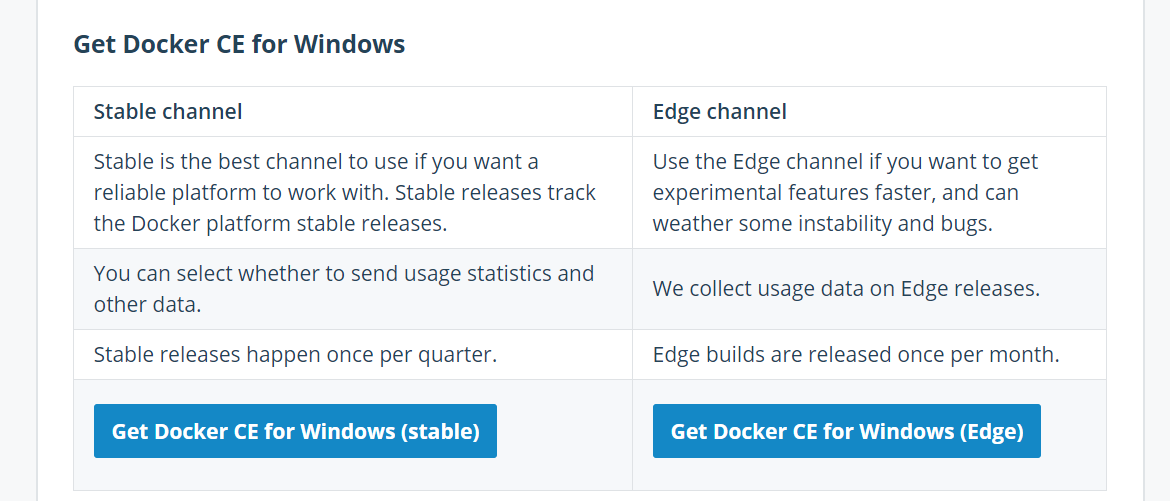Screen dimensions: 1170x501
Task: Click the phrase "Docker platform stable releases"
Action: click(x=289, y=223)
